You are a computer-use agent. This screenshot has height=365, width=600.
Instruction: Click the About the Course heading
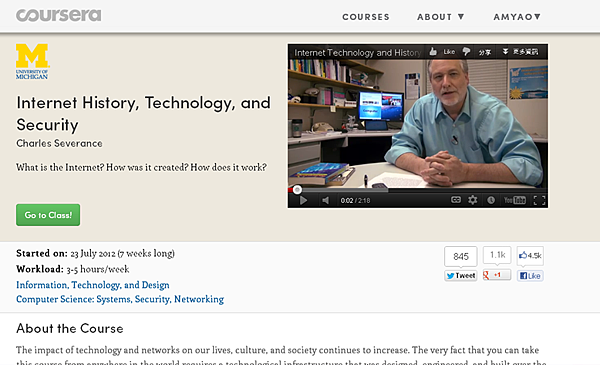(x=70, y=328)
